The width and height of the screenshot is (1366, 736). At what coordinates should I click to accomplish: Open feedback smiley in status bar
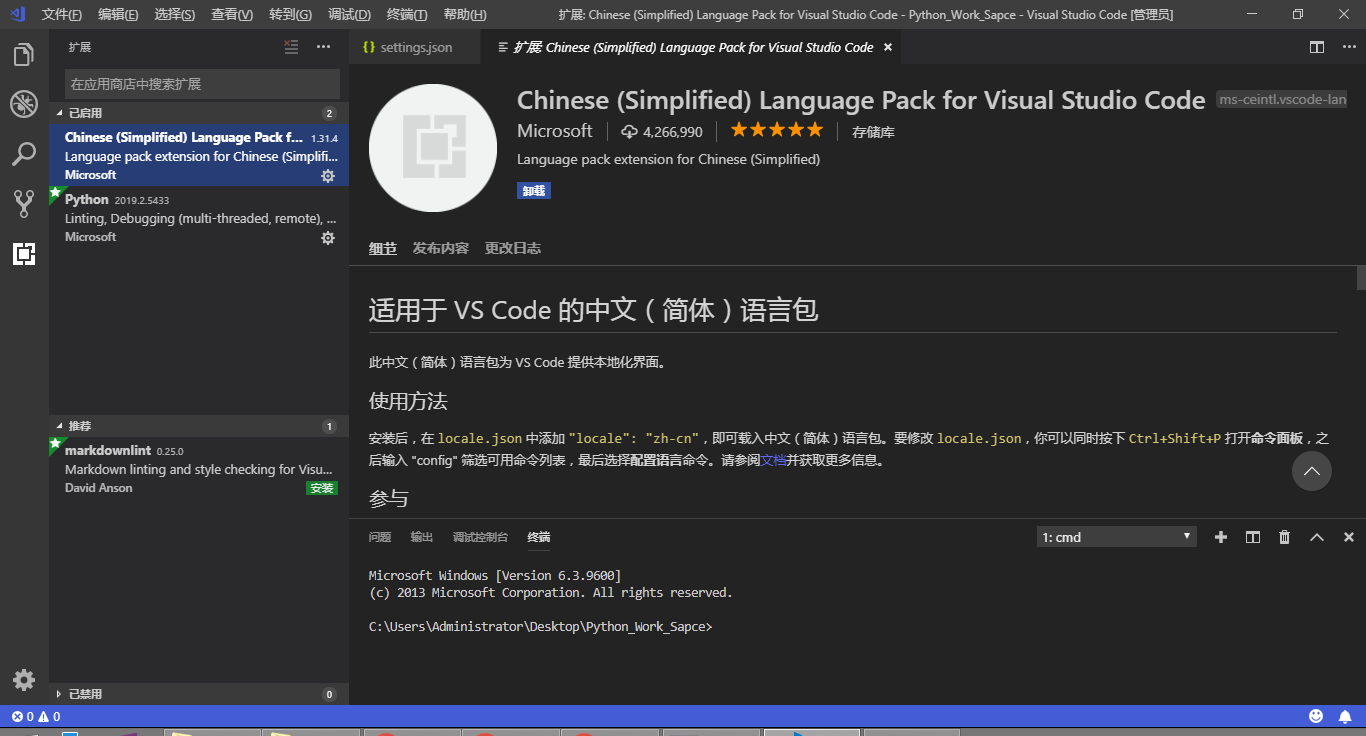[1316, 716]
